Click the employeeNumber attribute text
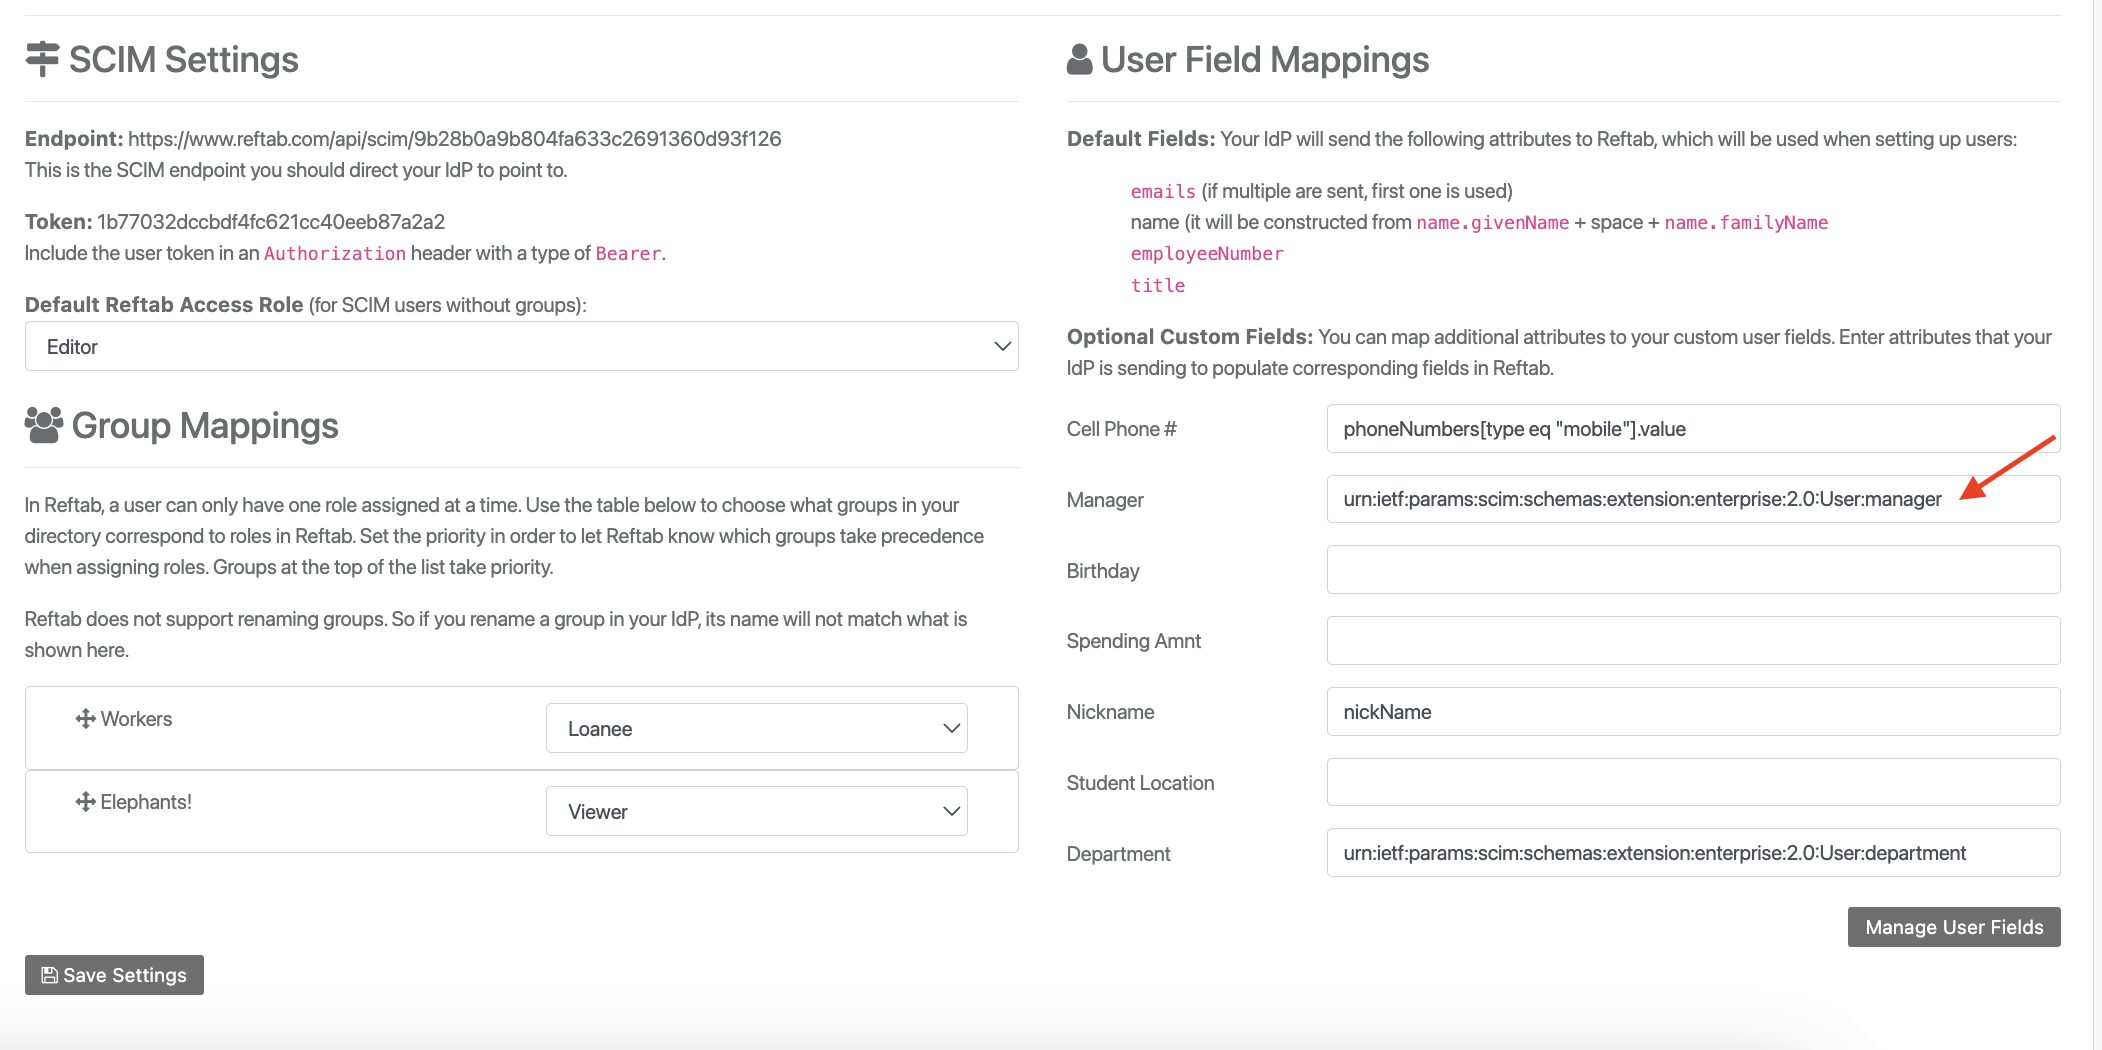This screenshot has width=2102, height=1050. click(x=1207, y=254)
